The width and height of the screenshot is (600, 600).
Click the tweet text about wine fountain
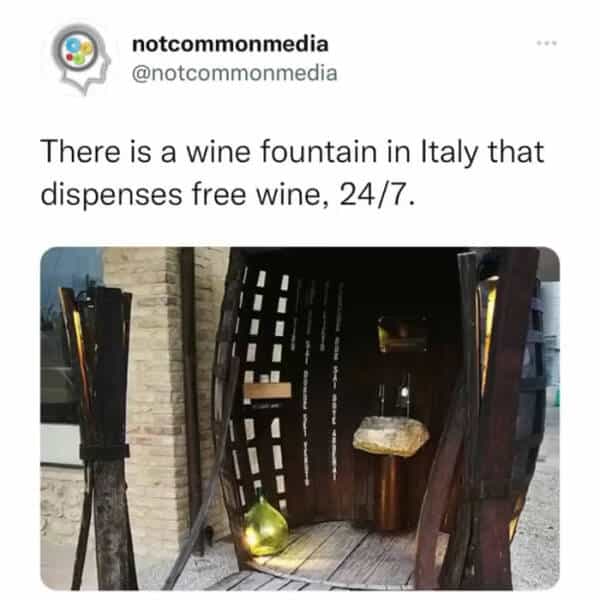pyautogui.click(x=292, y=173)
